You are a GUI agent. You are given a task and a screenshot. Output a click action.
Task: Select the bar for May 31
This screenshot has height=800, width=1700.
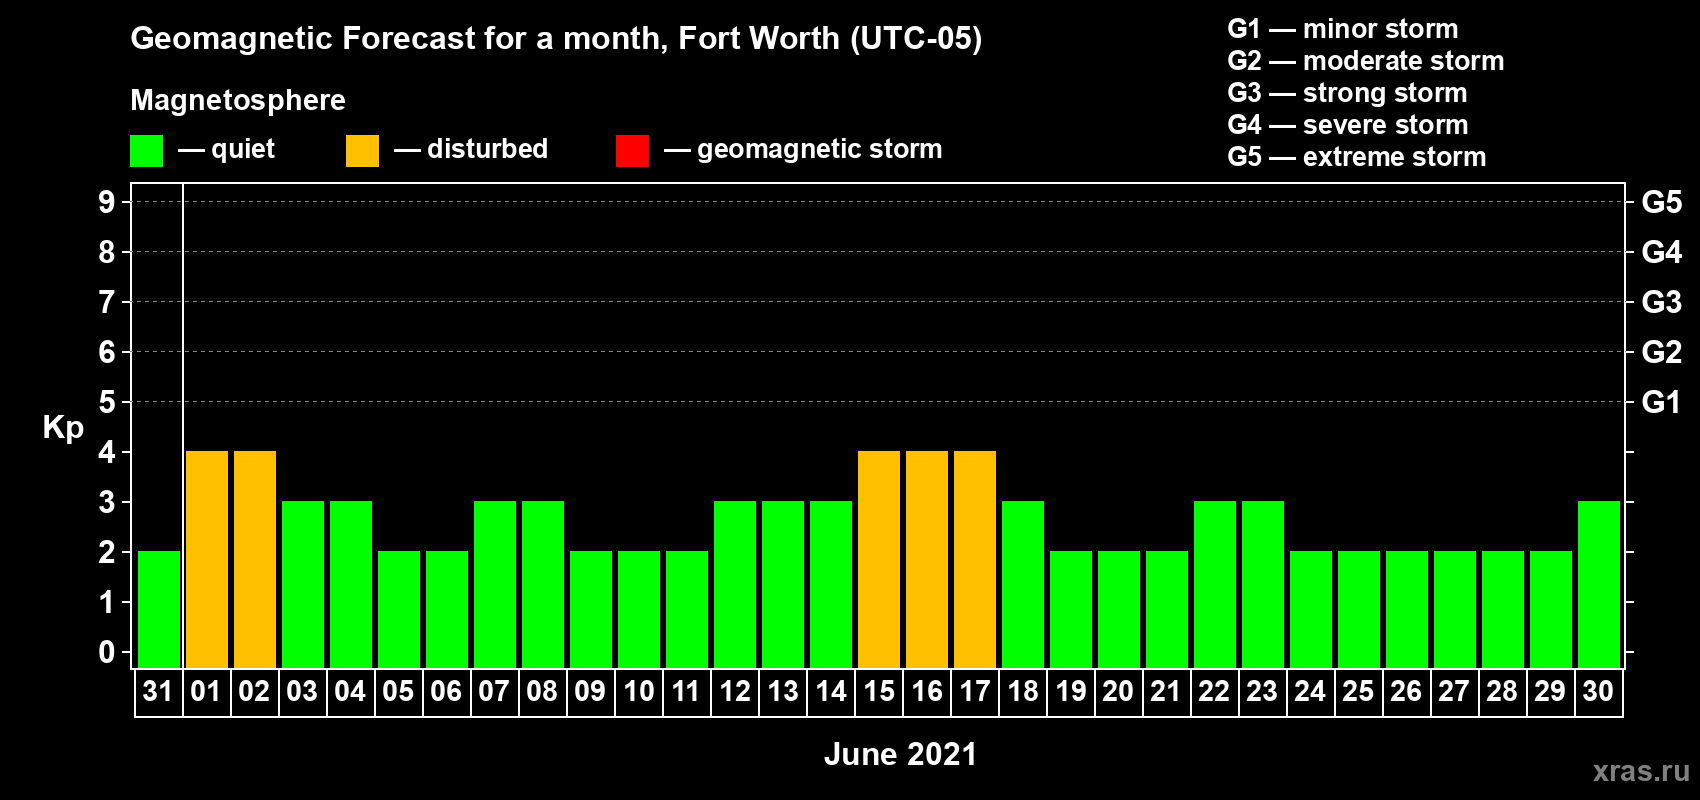159,609
